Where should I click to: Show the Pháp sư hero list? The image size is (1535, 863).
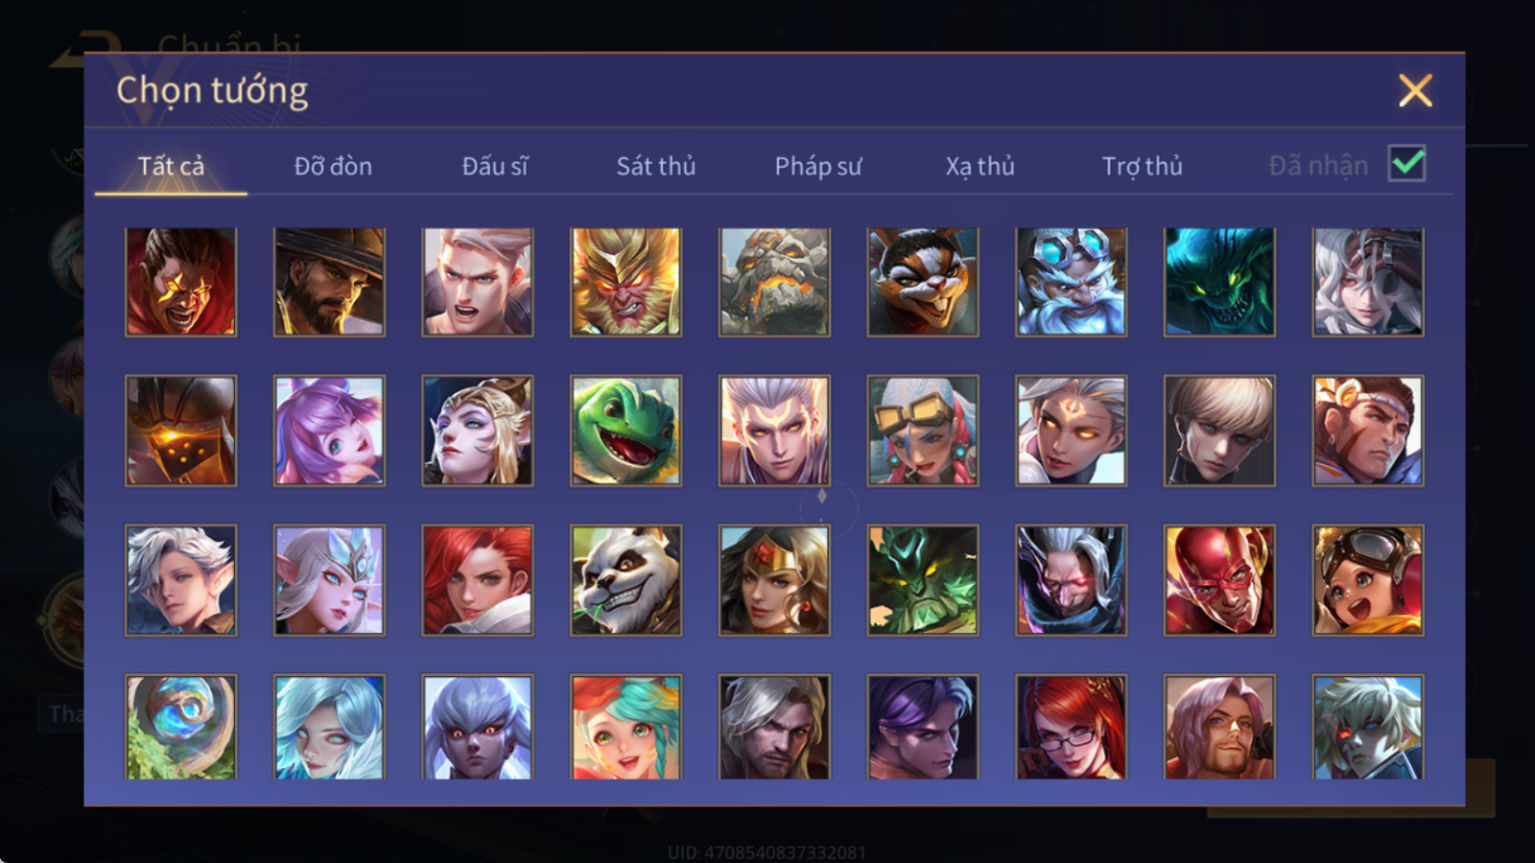point(818,166)
